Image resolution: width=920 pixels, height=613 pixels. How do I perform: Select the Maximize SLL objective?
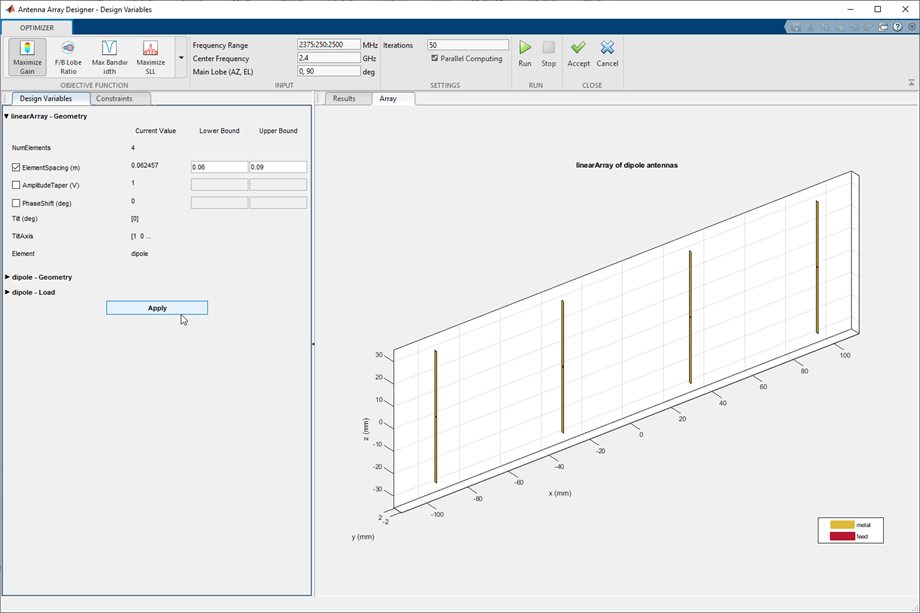[150, 57]
